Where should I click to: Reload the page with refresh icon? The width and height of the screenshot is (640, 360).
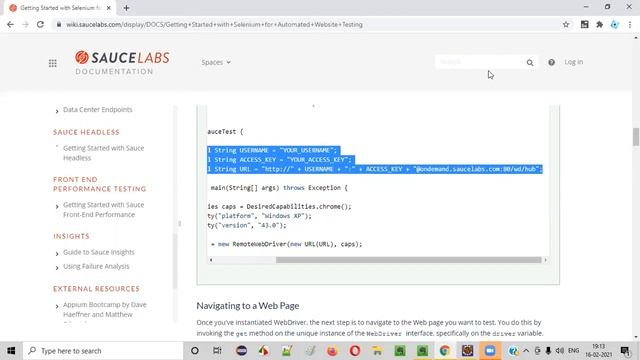(40, 24)
